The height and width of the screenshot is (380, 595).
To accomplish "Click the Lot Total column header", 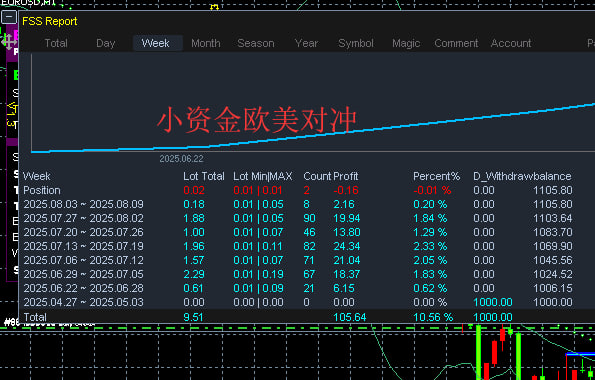I will pos(204,177).
